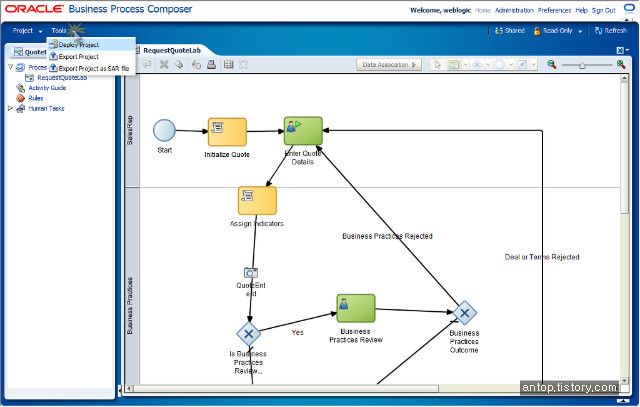Click the Sign Out link

604,10
